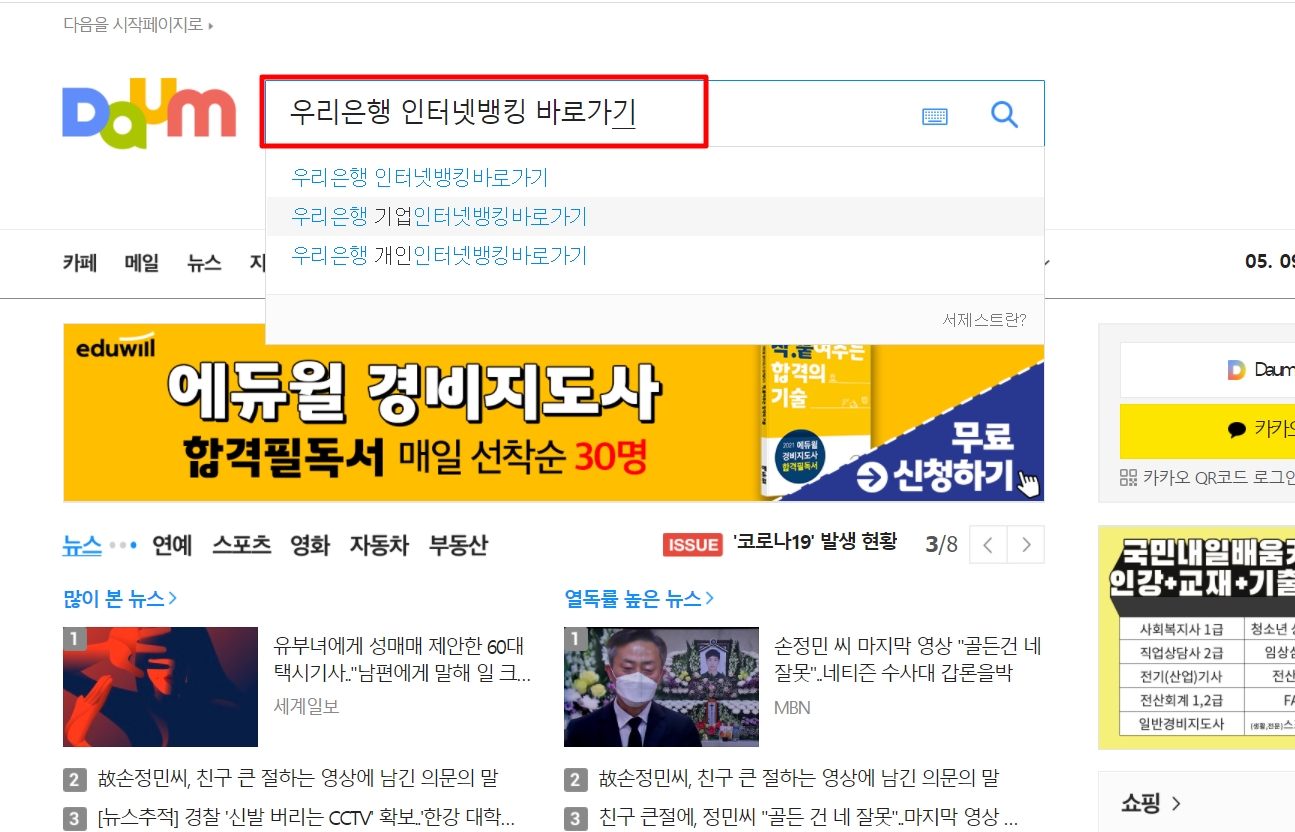Switch to the 자동차 tab
The width and height of the screenshot is (1295, 832).
tap(379, 545)
